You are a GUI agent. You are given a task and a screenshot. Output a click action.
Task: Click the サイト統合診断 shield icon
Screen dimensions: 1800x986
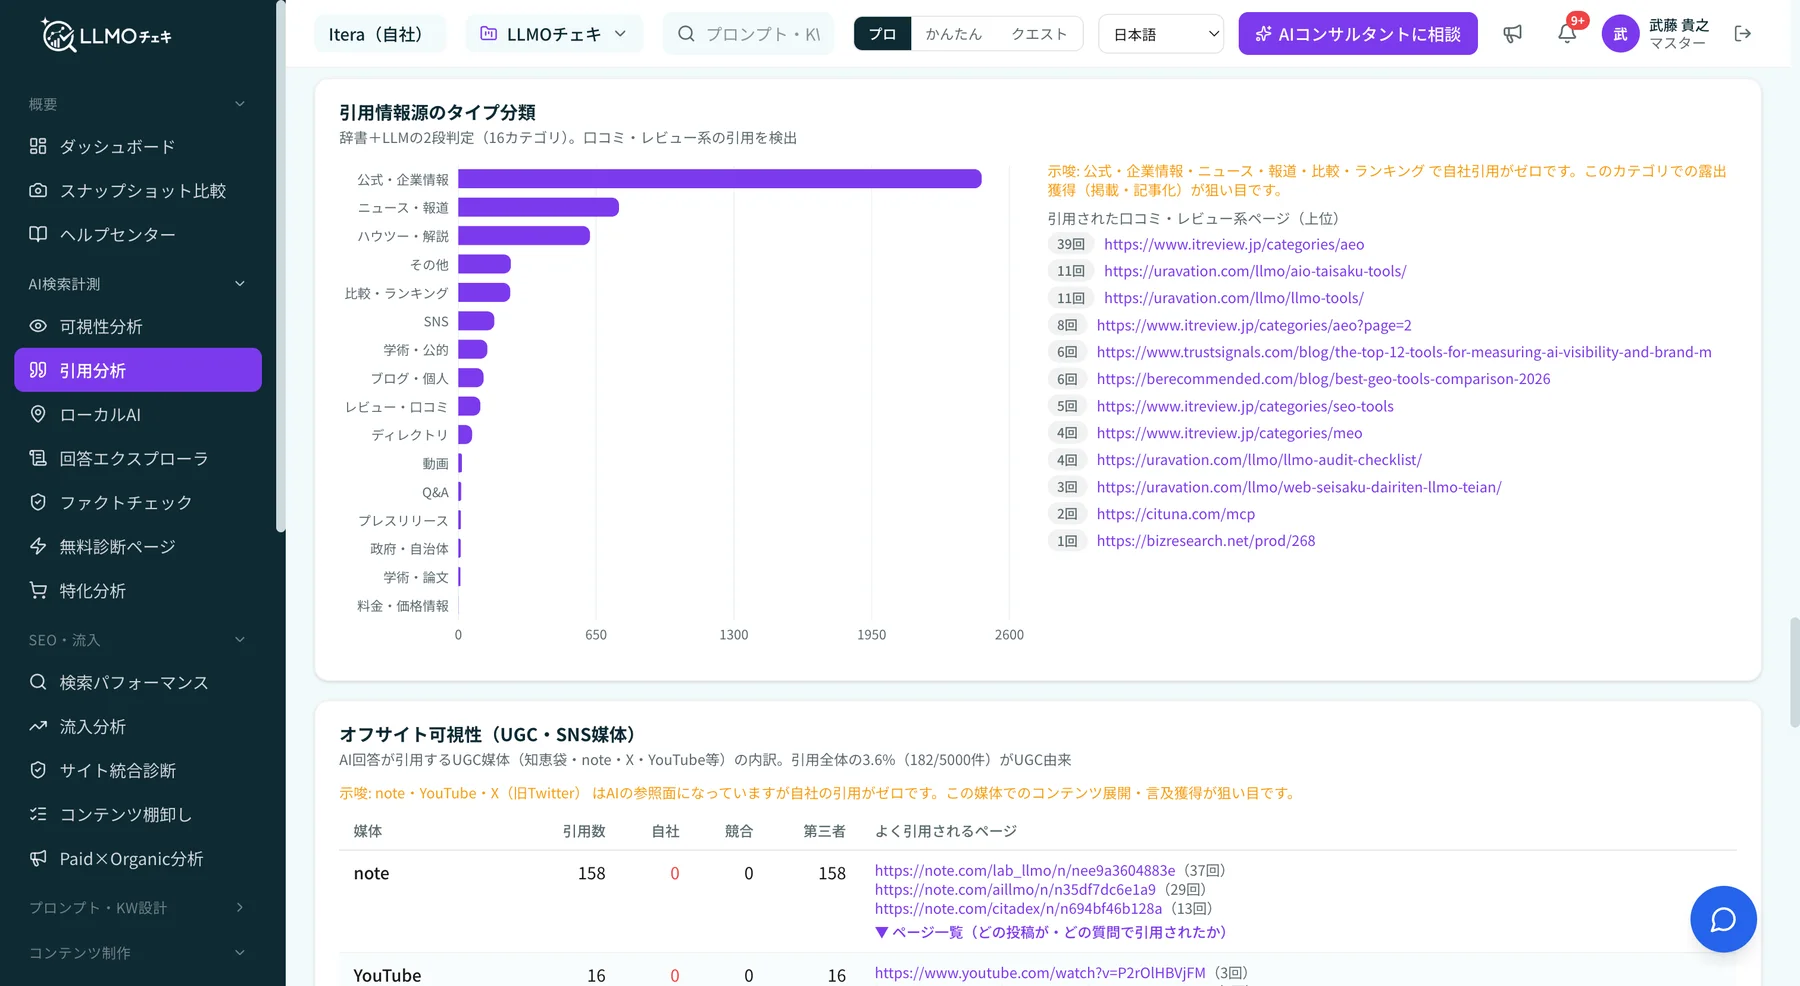[38, 770]
